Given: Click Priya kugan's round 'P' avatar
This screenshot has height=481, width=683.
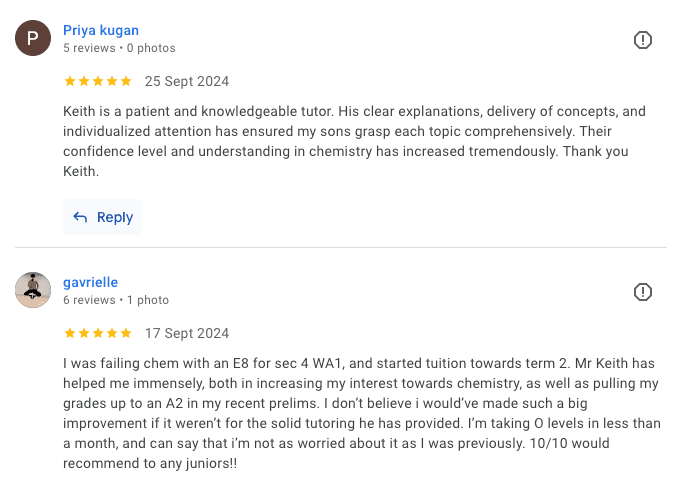Looking at the screenshot, I should click(33, 38).
